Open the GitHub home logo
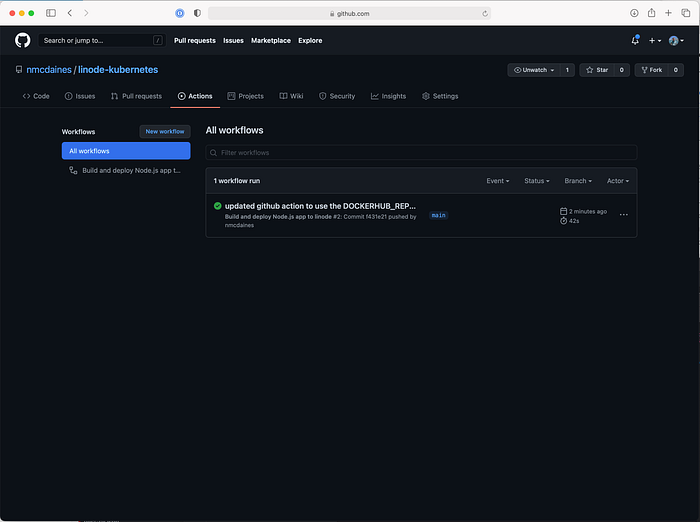The height and width of the screenshot is (522, 700). click(23, 40)
